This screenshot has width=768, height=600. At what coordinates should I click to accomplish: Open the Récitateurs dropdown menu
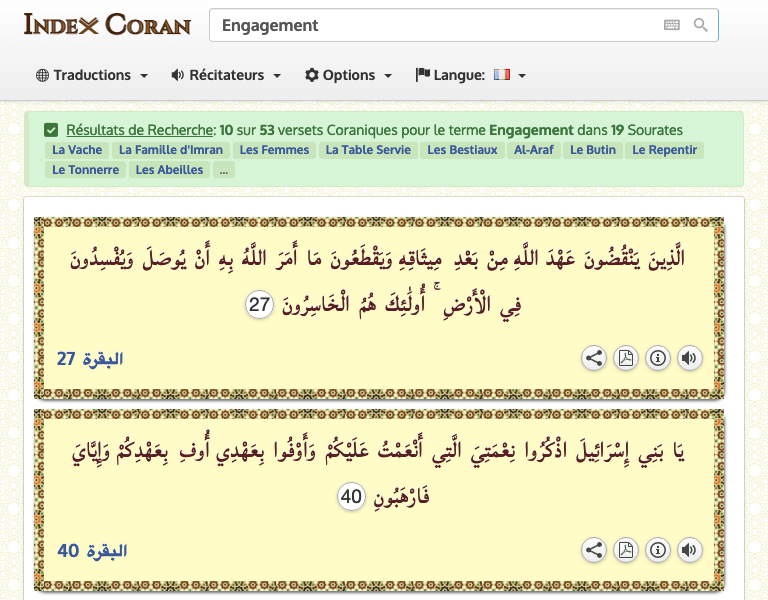pos(226,75)
